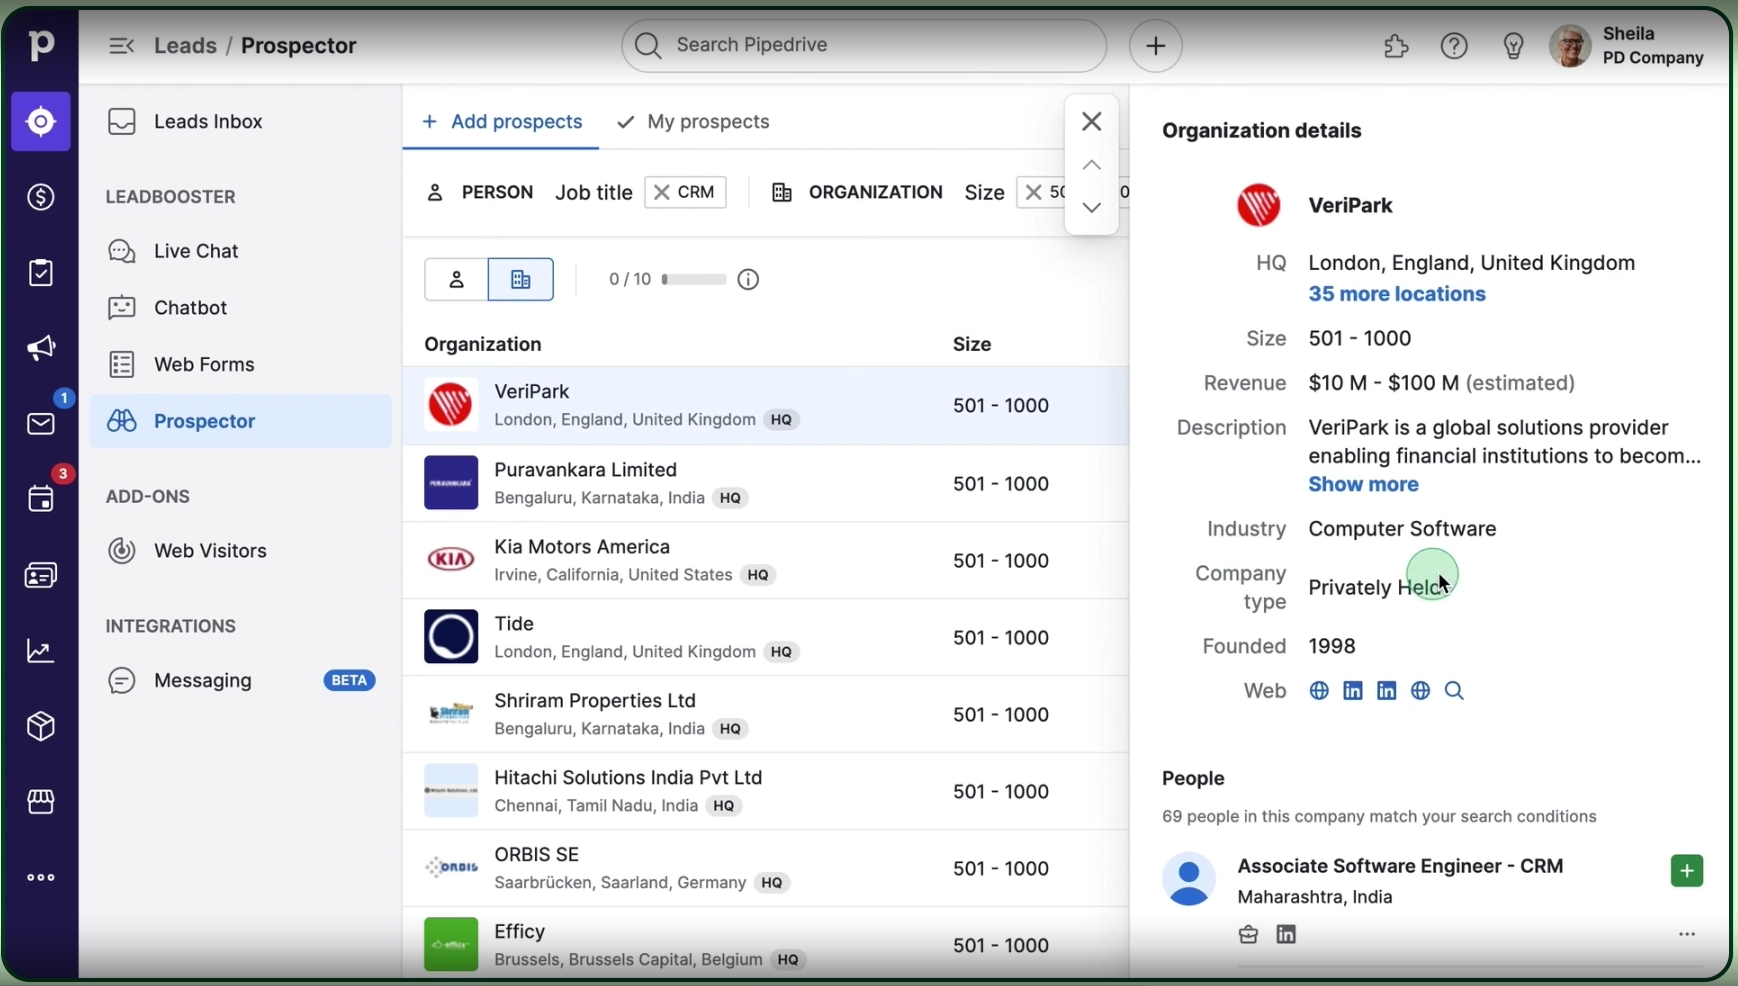Open the Mail envelope icon
Viewport: 1738px width, 986px height.
pyautogui.click(x=41, y=424)
